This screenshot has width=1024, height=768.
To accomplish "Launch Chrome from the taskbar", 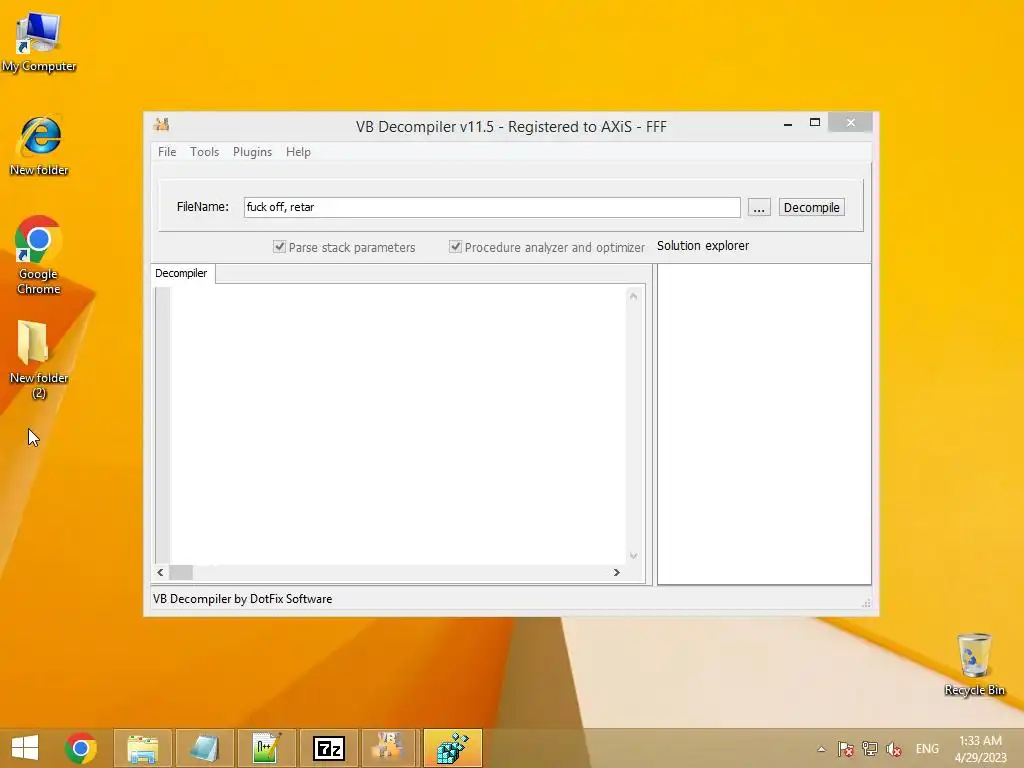I will 81,748.
